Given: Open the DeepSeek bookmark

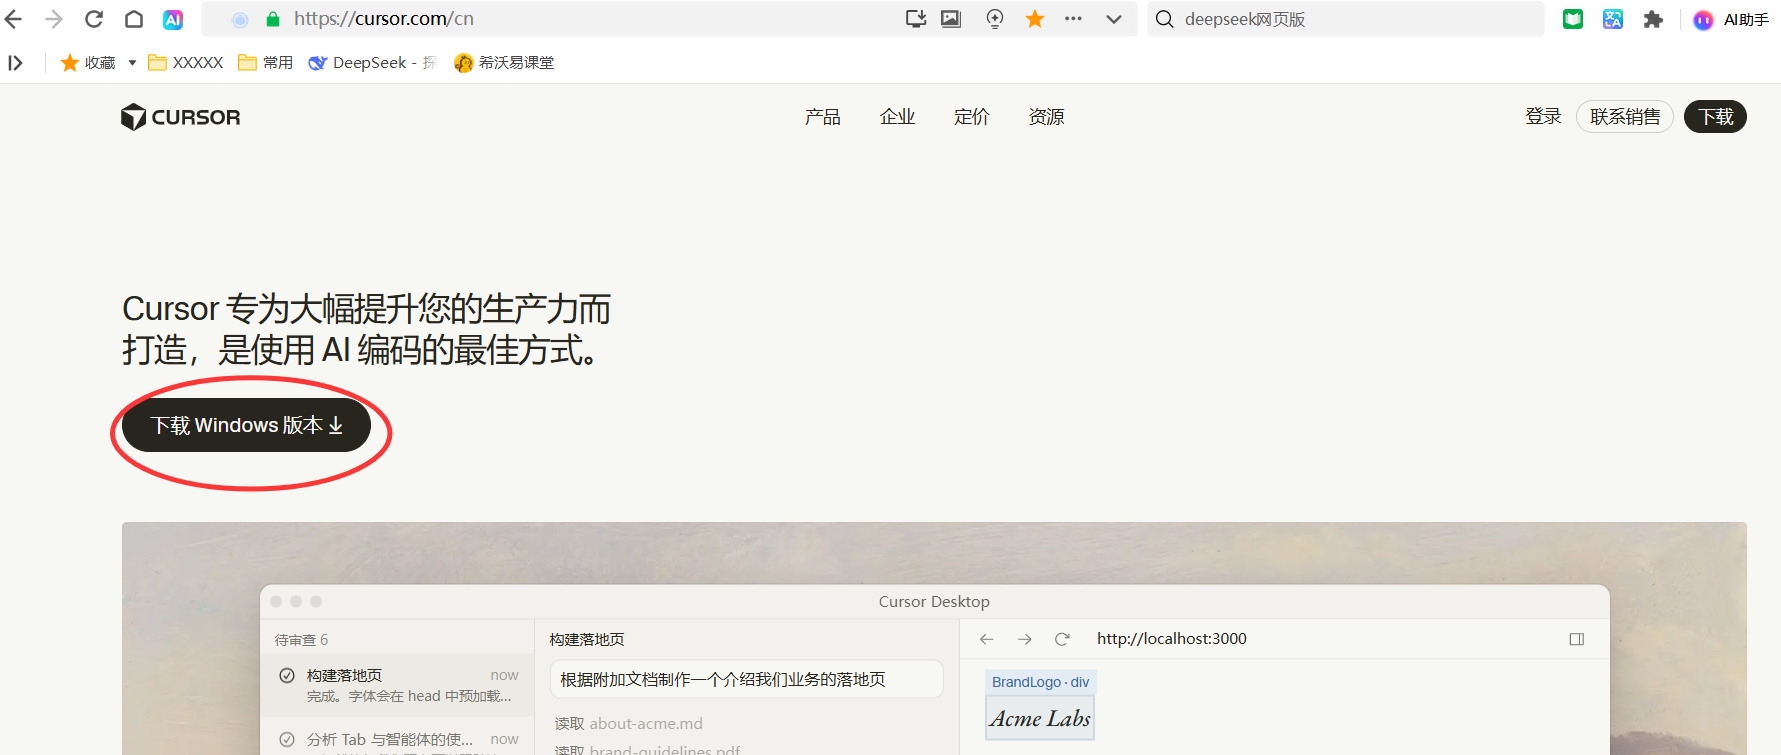Looking at the screenshot, I should tap(372, 63).
